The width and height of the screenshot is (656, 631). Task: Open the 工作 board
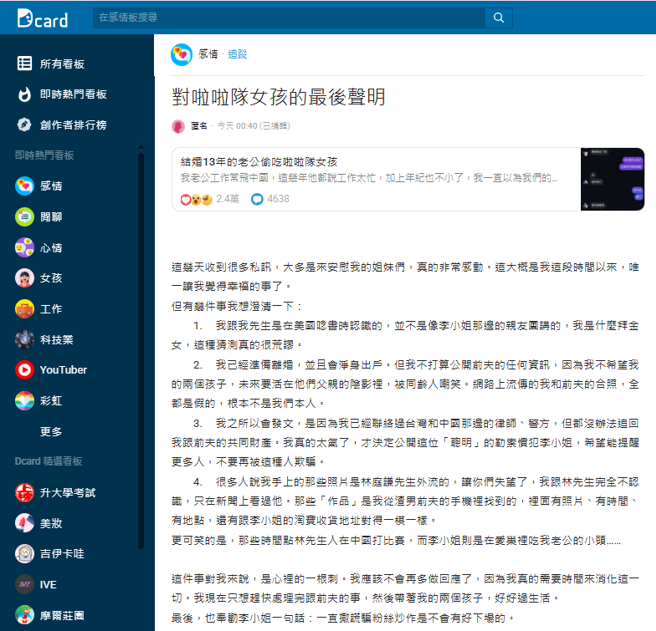point(50,309)
